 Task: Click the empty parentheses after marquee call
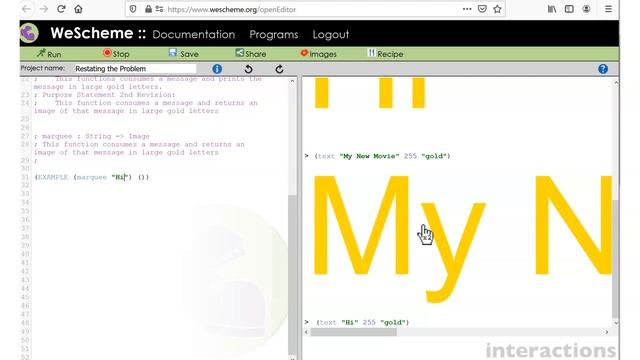tap(143, 177)
